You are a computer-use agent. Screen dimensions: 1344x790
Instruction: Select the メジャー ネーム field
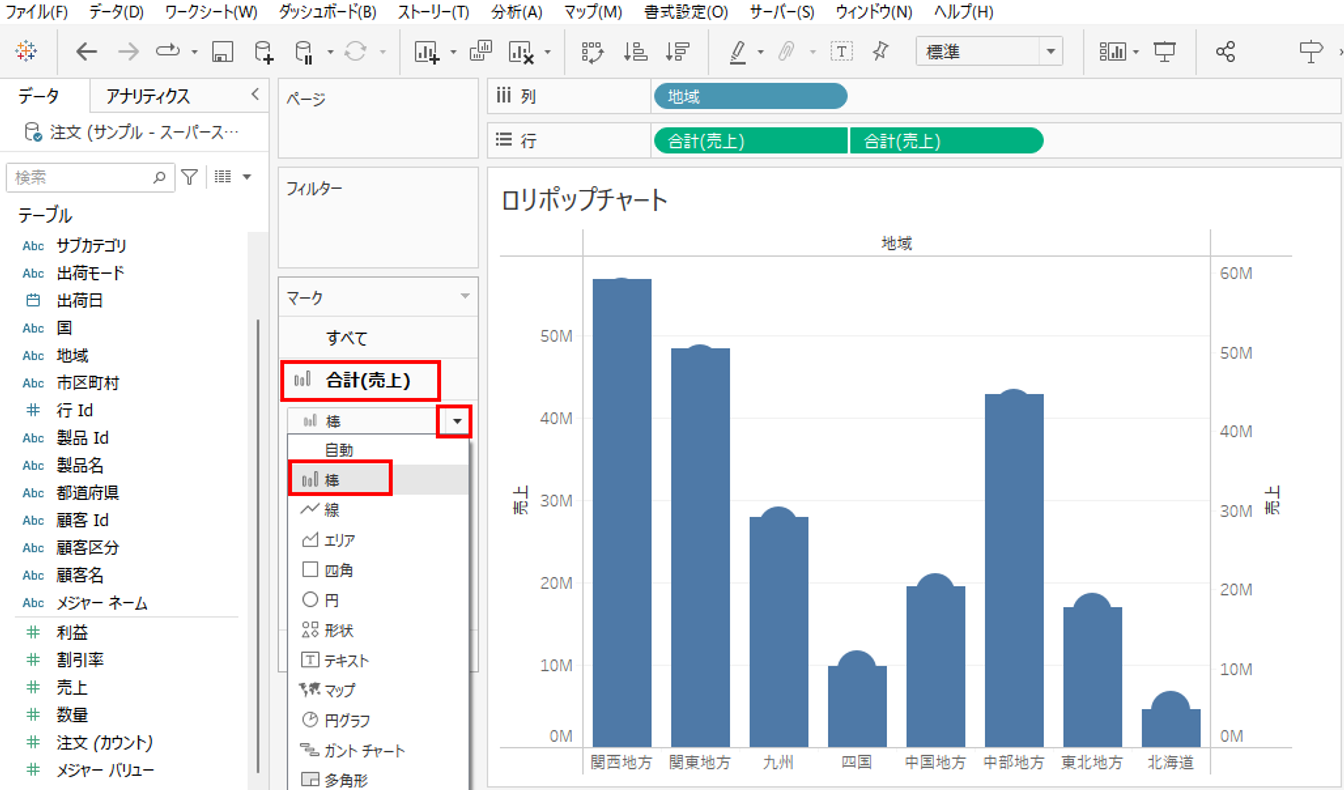point(102,603)
